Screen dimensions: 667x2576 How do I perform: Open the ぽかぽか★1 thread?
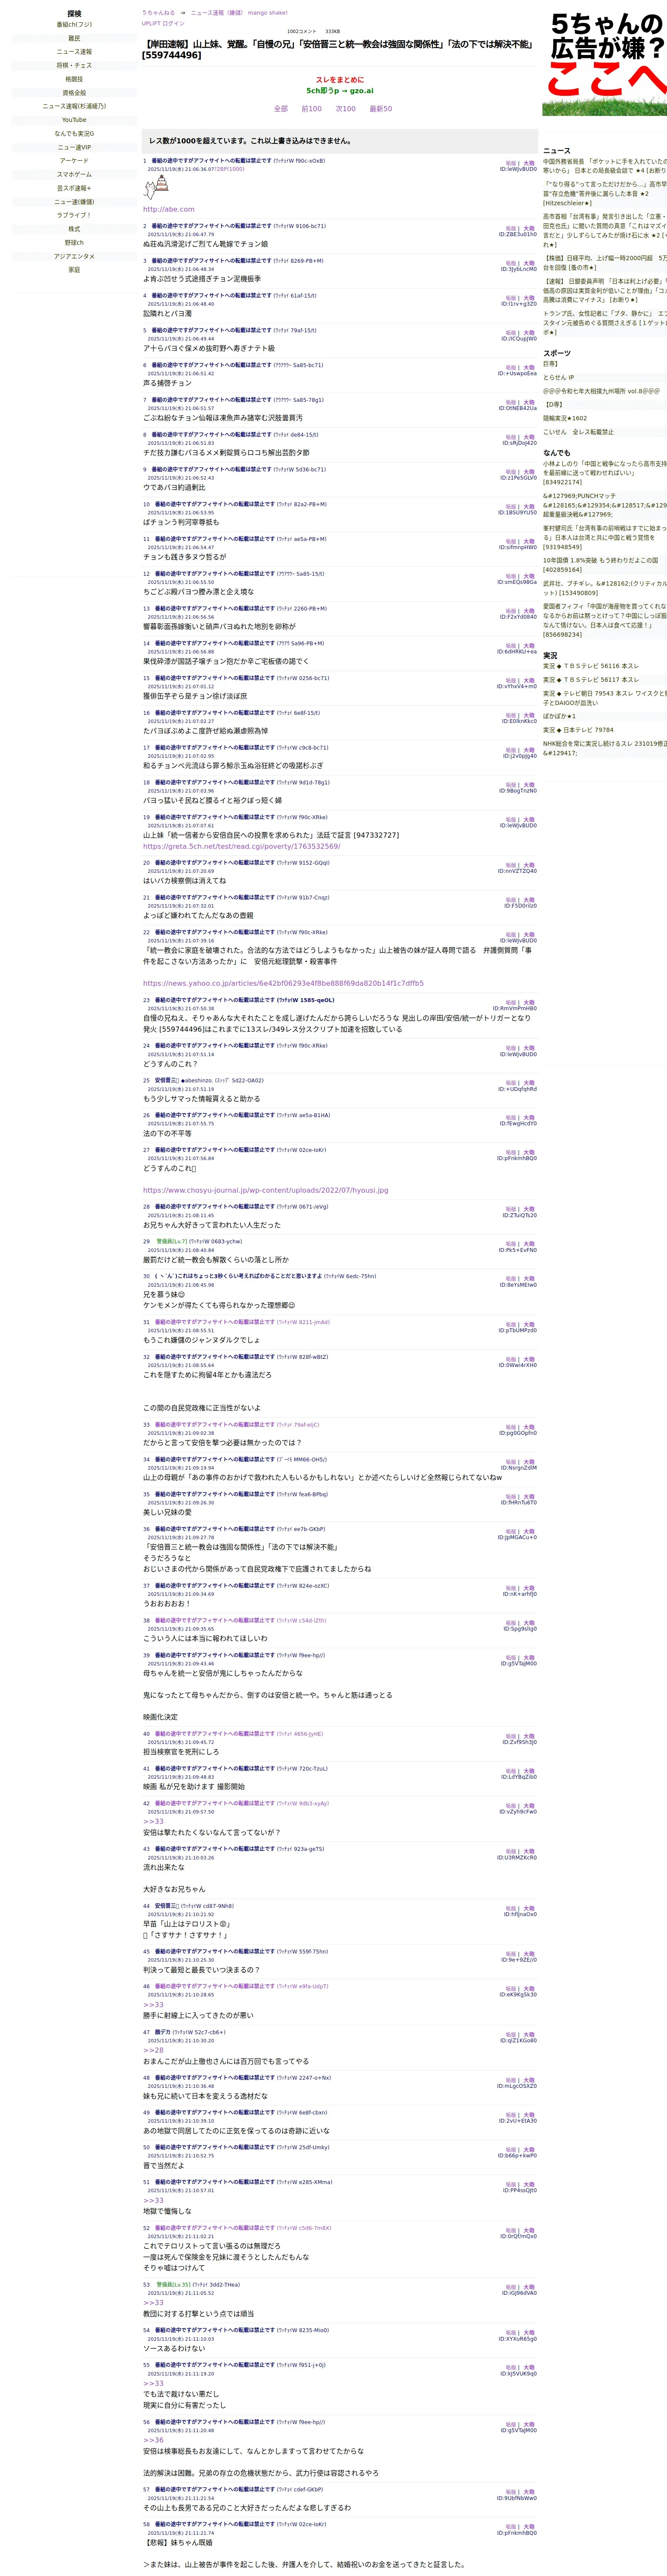559,716
